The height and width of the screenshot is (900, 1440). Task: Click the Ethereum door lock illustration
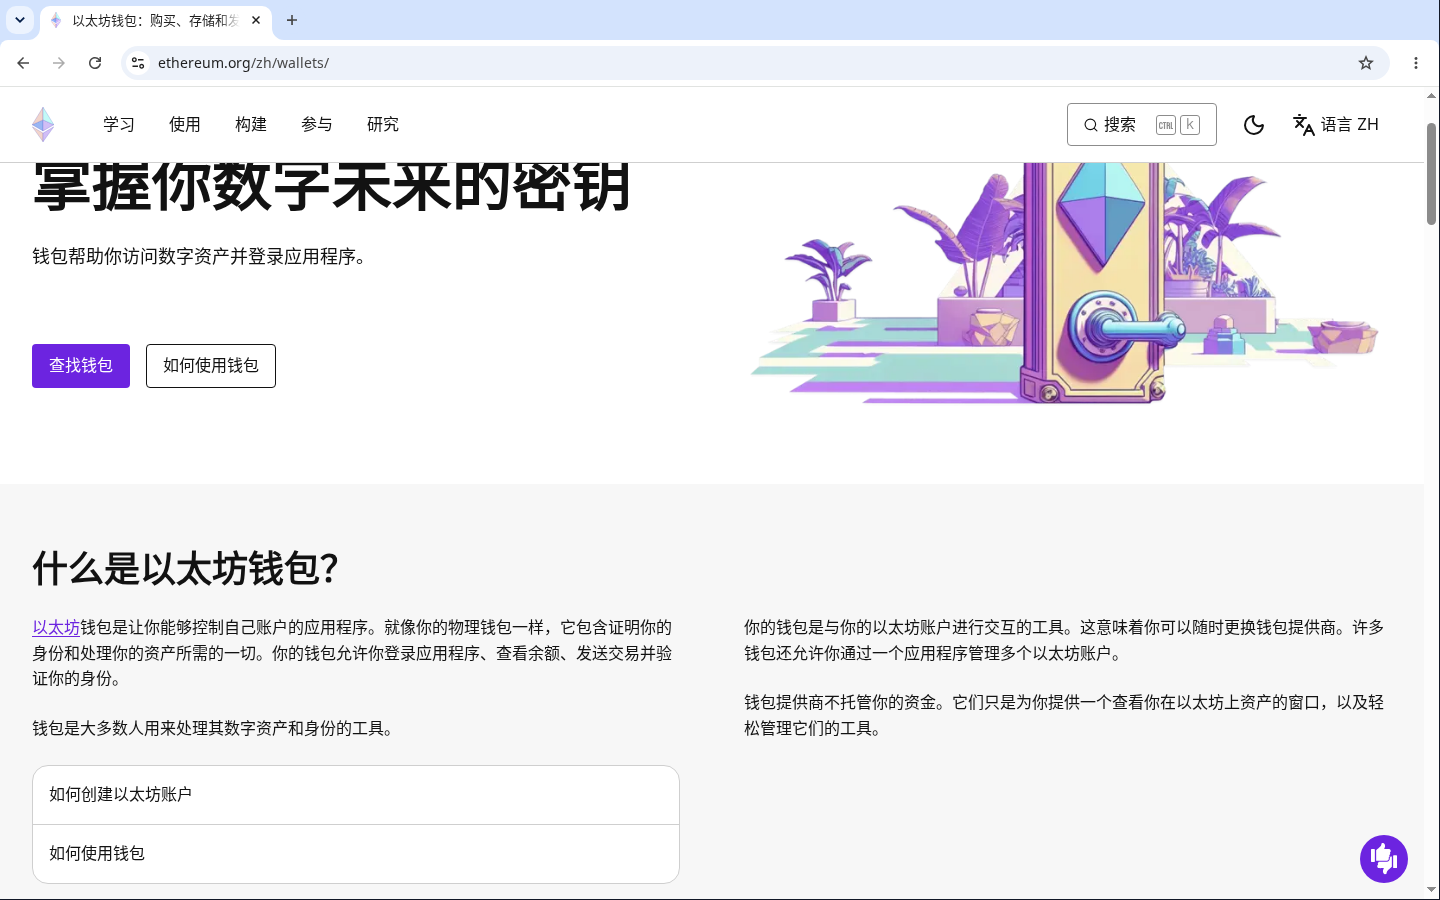pyautogui.click(x=1064, y=283)
